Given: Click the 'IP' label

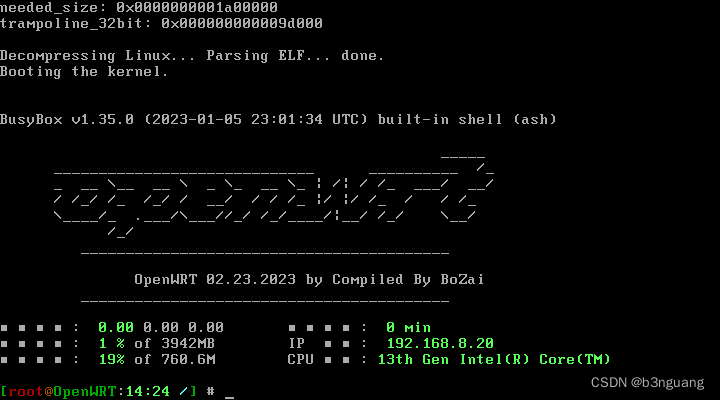Looking at the screenshot, I should [x=296, y=344].
